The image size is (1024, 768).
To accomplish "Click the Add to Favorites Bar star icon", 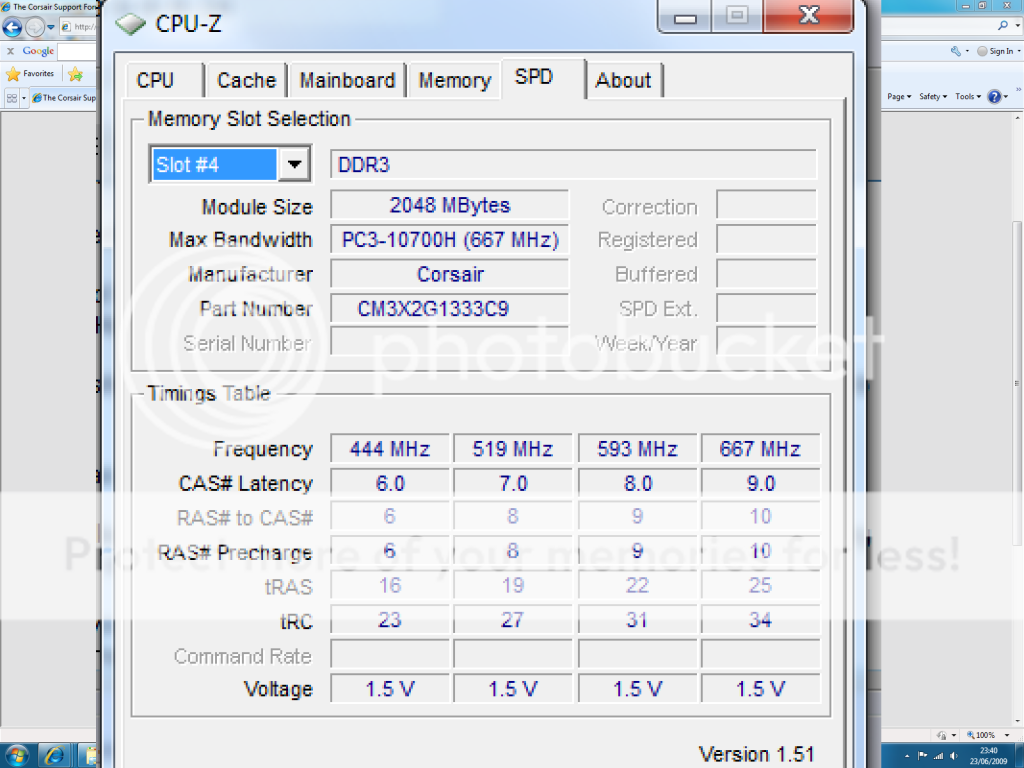I will point(75,74).
